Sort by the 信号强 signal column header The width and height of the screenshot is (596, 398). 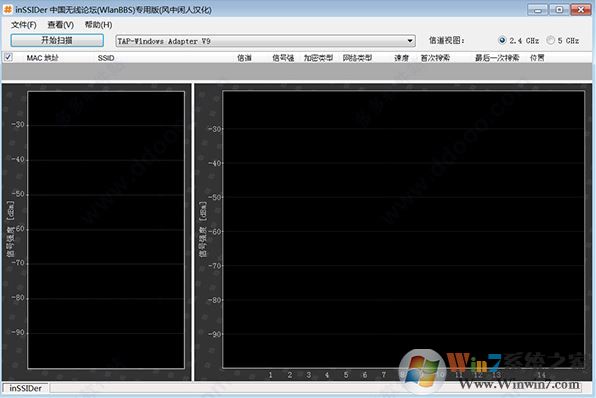(x=283, y=58)
